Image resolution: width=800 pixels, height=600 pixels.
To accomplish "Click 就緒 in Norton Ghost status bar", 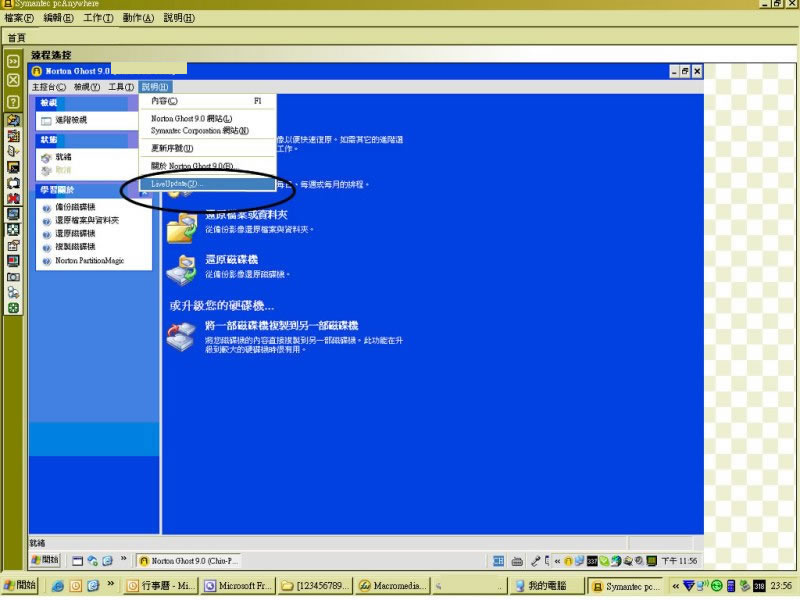I will point(37,543).
